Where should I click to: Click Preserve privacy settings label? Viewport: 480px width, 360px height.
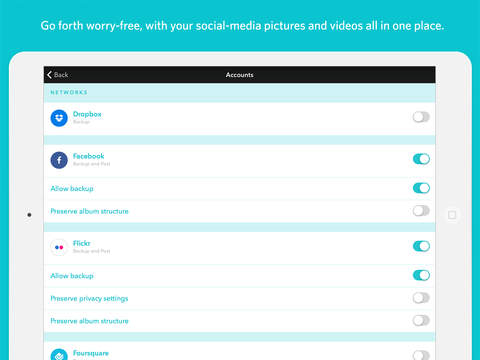89,299
